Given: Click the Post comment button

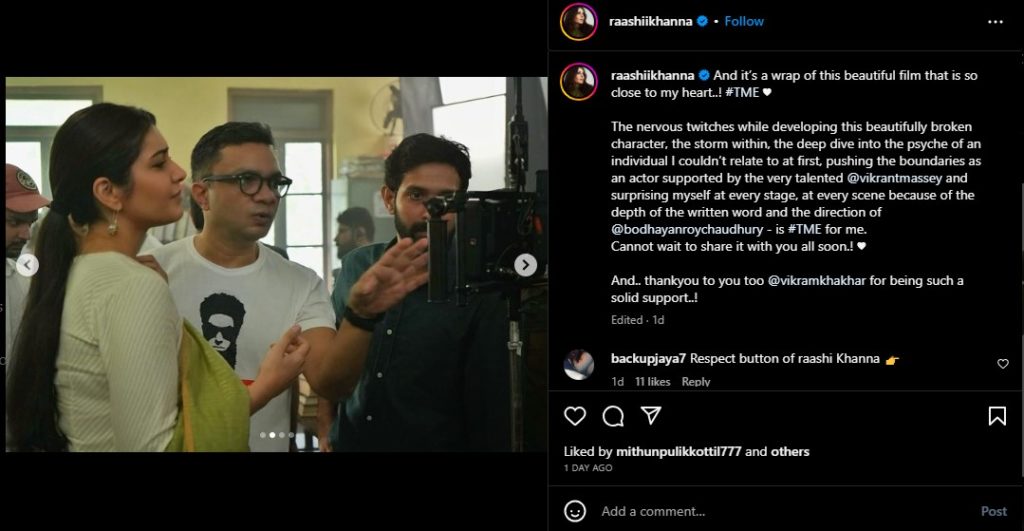Looking at the screenshot, I should point(993,511).
